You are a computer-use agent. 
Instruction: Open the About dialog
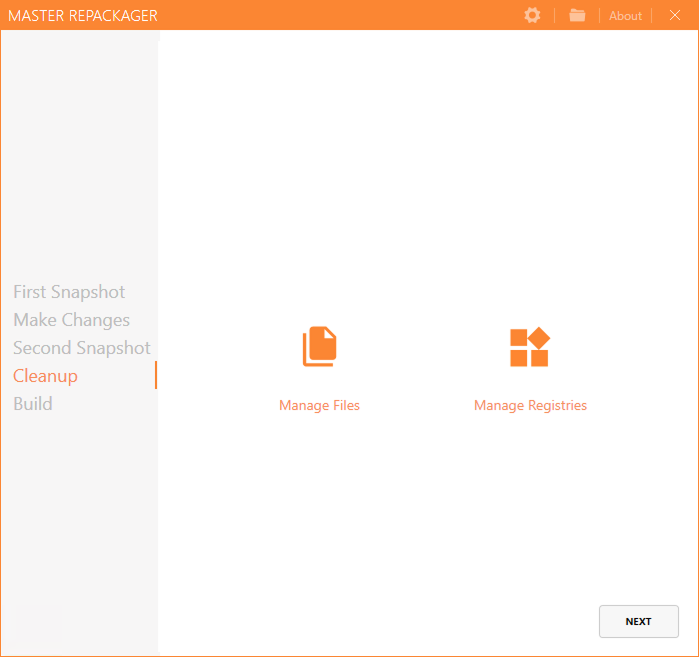pos(625,16)
